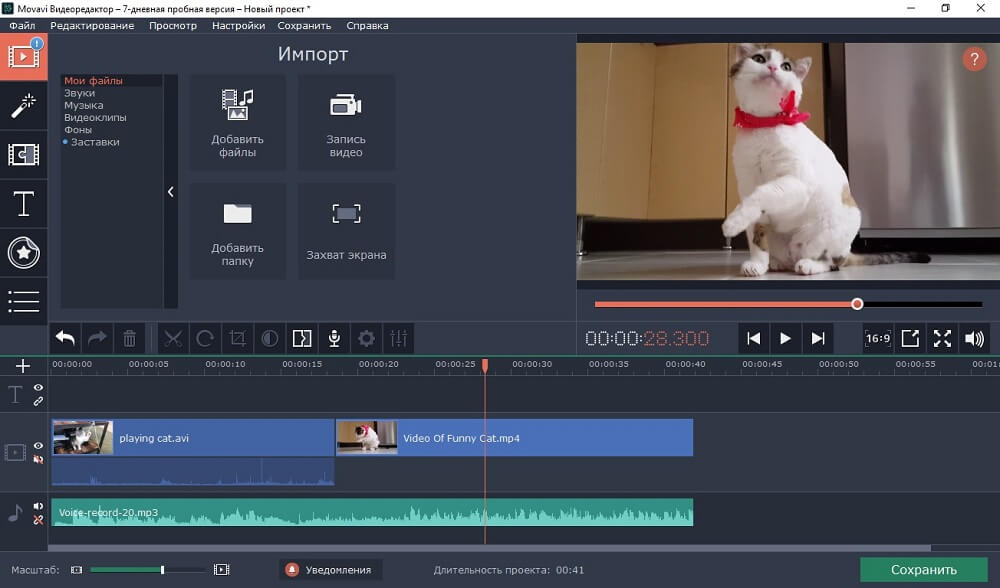
Task: Play the video preview
Action: (x=785, y=338)
